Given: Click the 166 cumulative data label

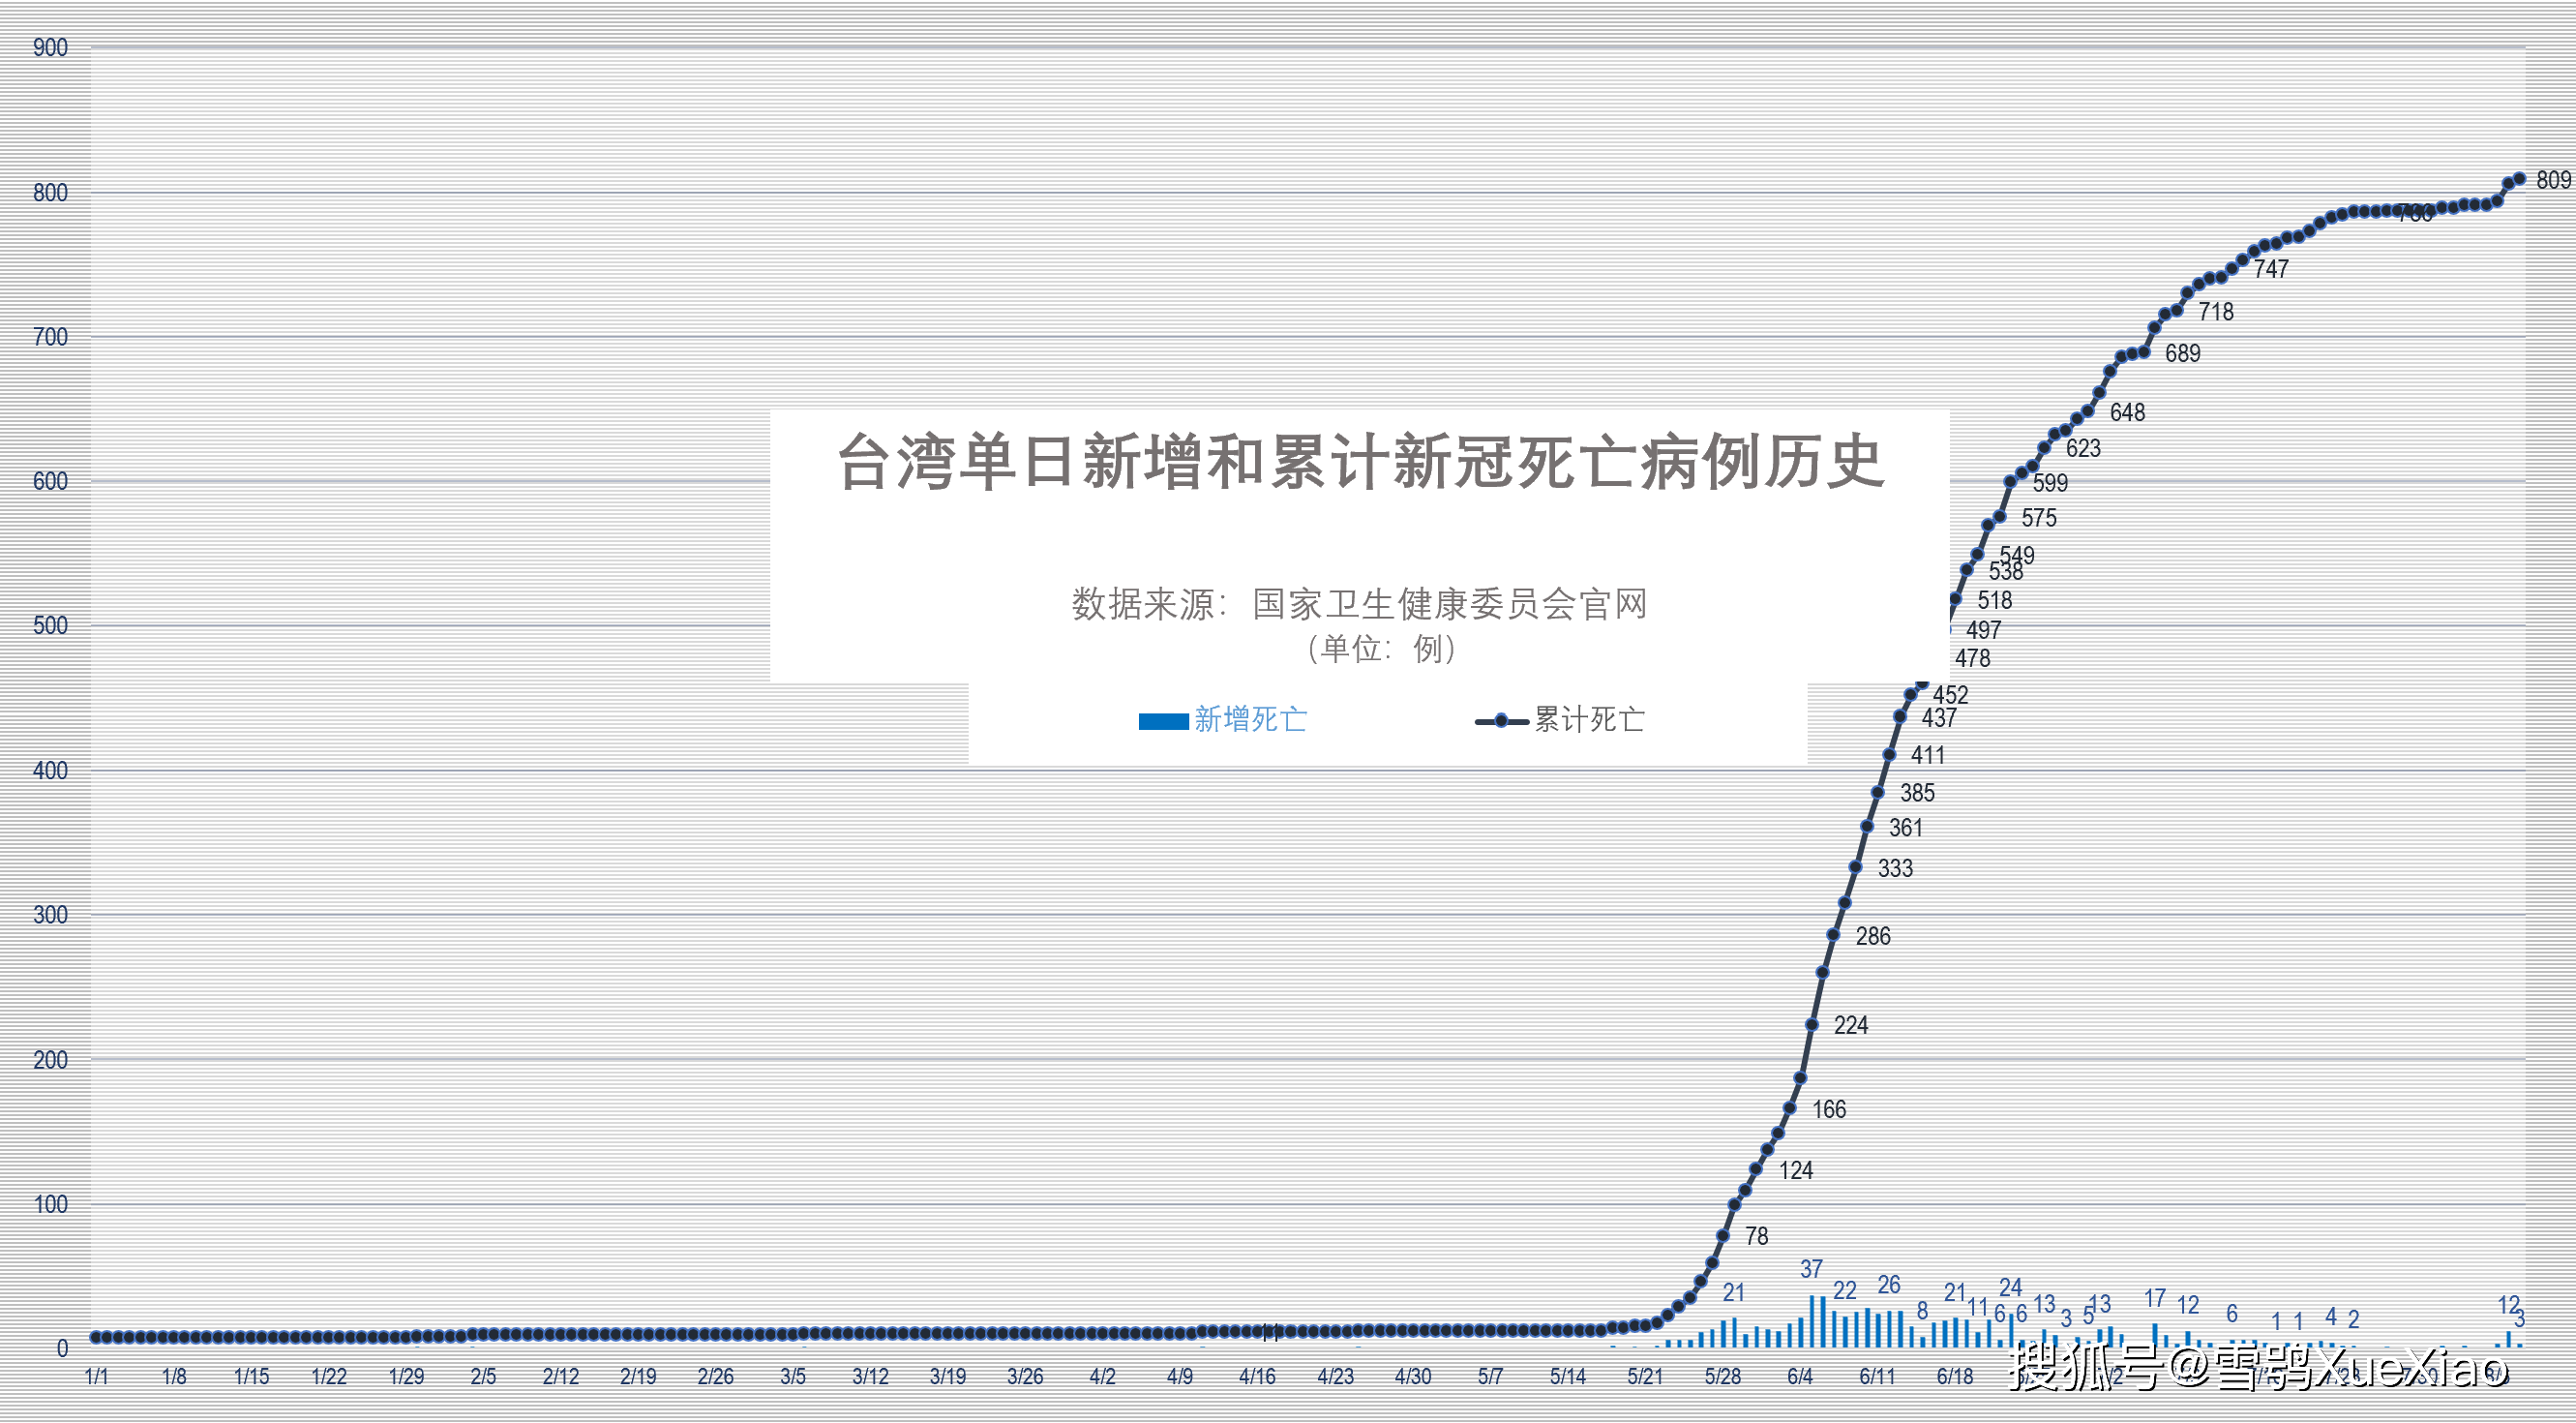Looking at the screenshot, I should pos(1830,1110).
